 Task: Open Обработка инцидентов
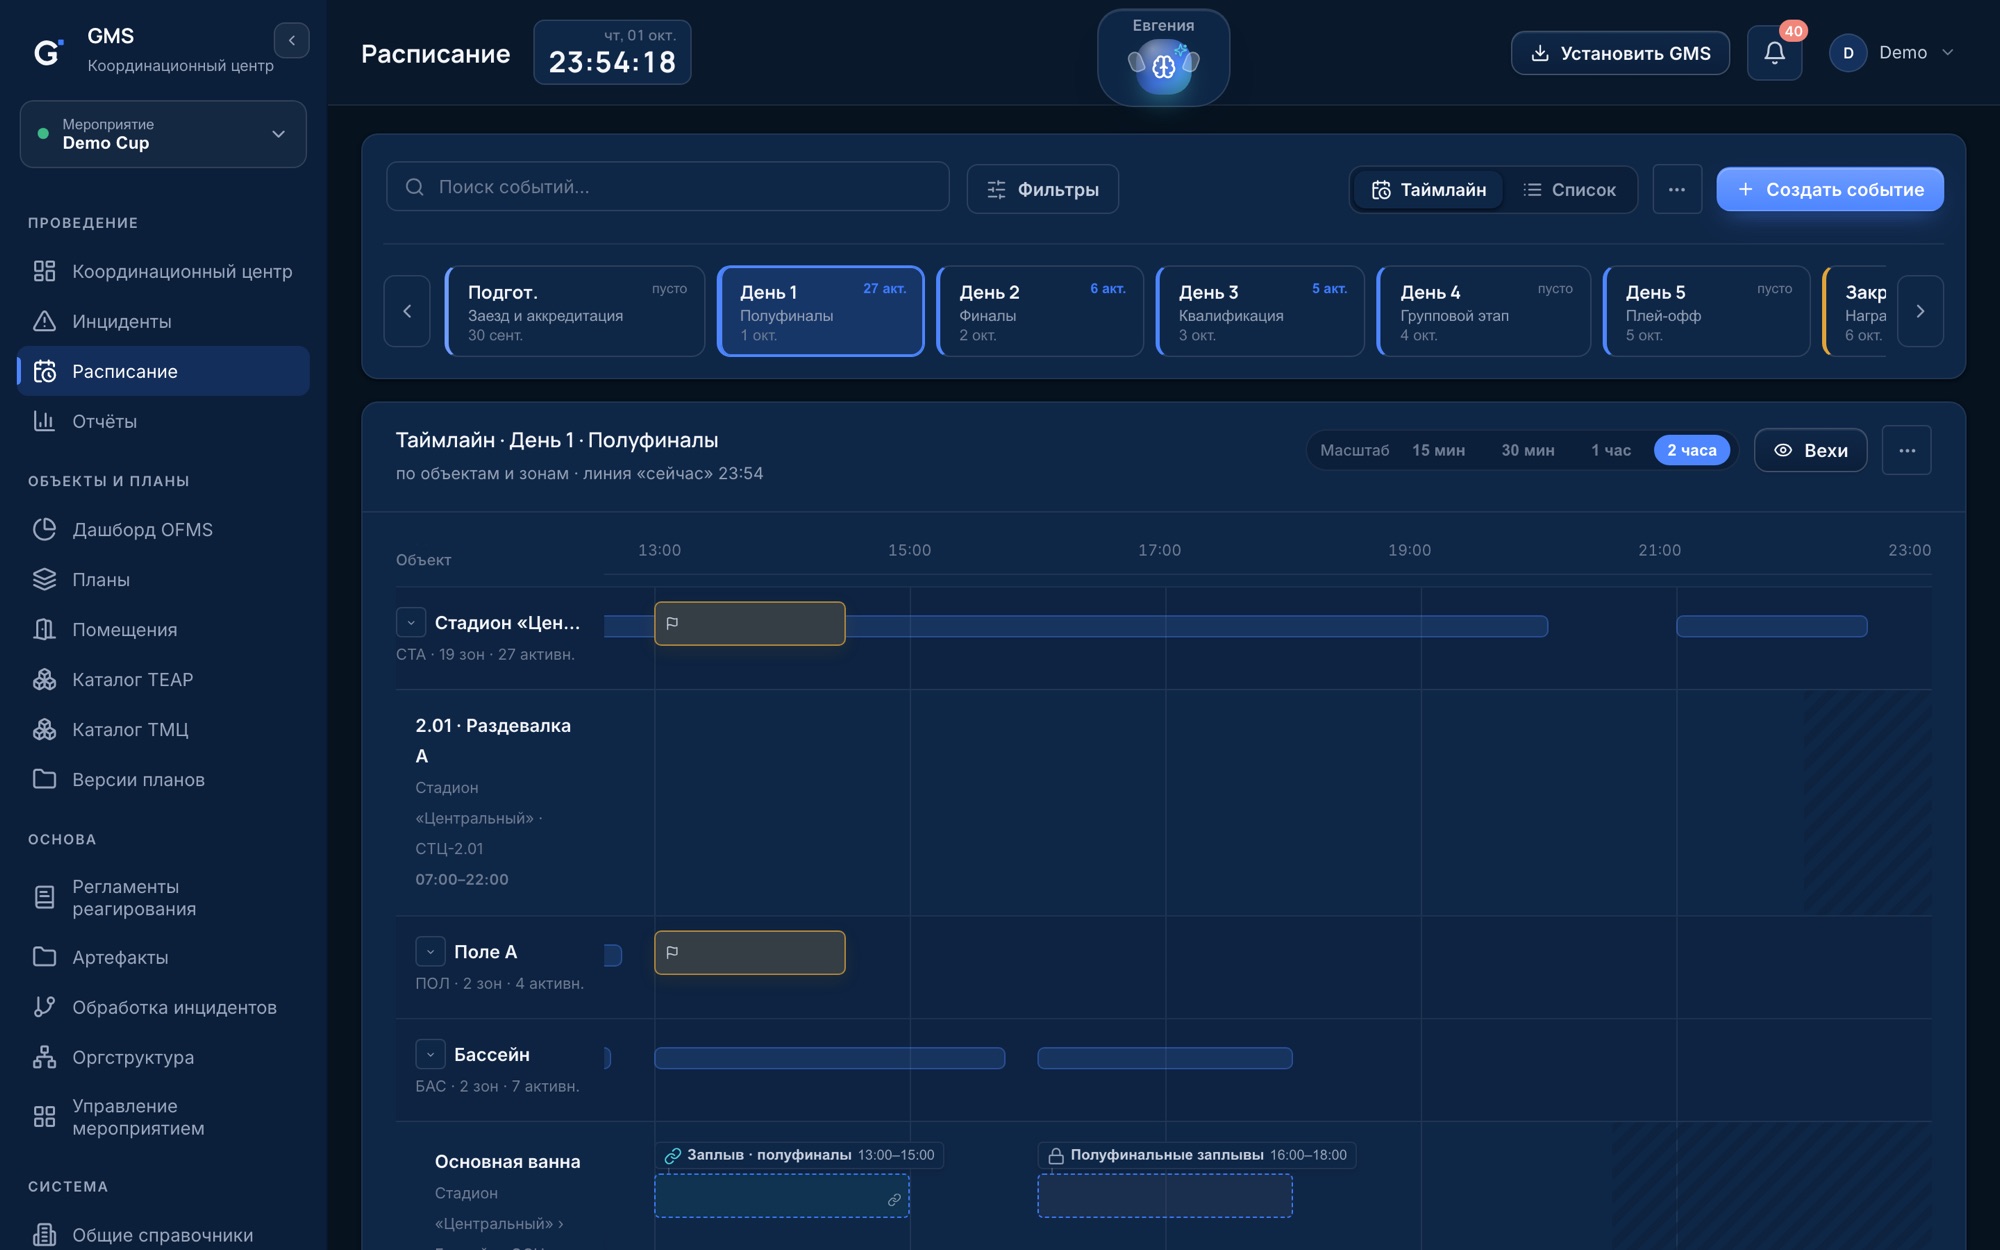(164, 1007)
